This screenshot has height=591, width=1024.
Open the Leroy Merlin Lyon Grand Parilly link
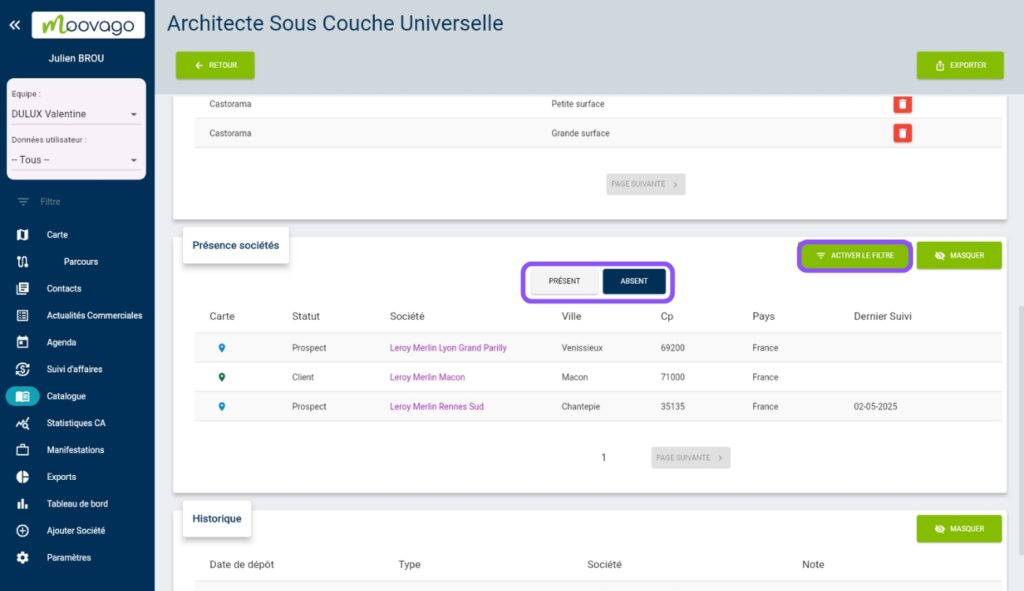point(448,348)
